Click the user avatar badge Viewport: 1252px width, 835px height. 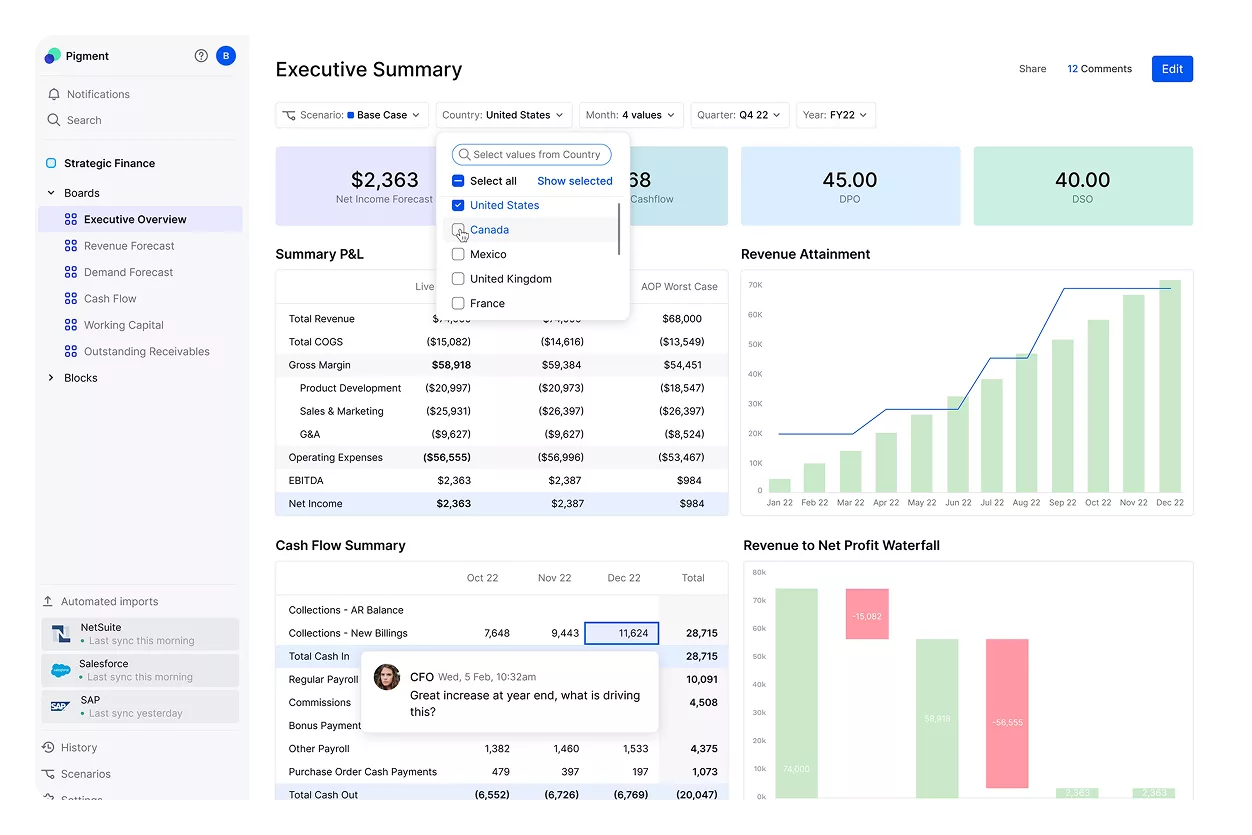click(x=226, y=55)
